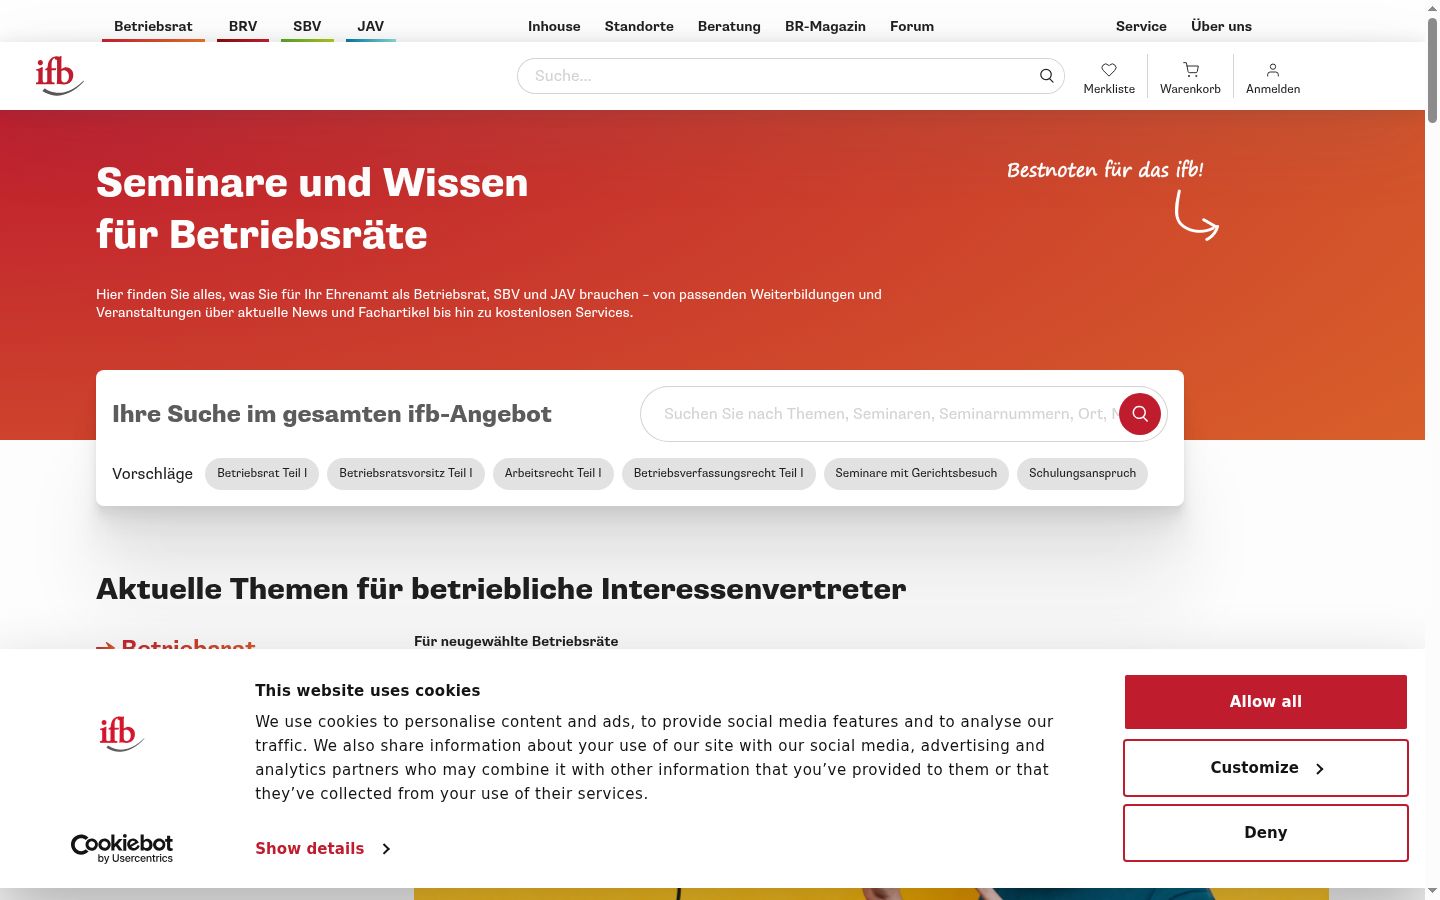Click the page vertical scrollbar thumb
1440x900 pixels.
[1432, 70]
